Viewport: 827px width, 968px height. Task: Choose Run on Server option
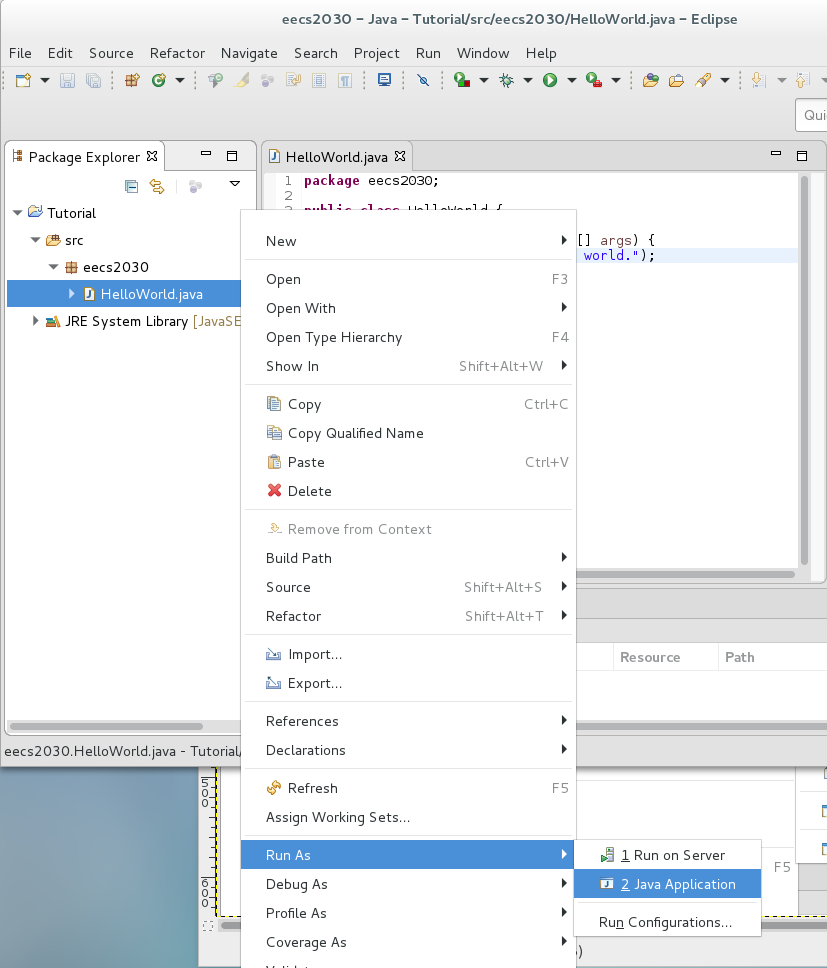click(667, 855)
